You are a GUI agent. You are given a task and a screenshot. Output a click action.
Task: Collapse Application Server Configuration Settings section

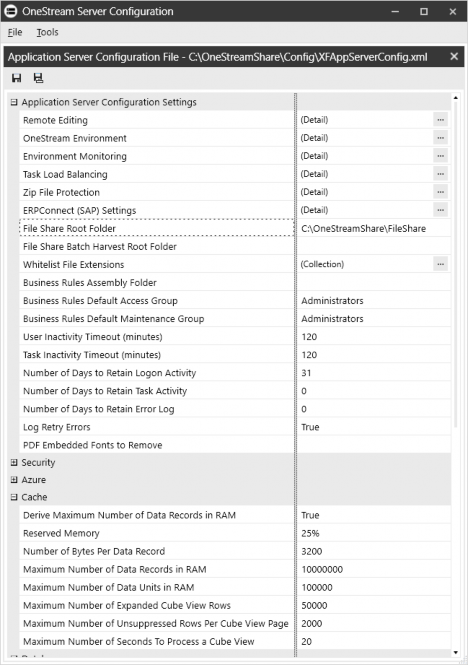point(14,102)
